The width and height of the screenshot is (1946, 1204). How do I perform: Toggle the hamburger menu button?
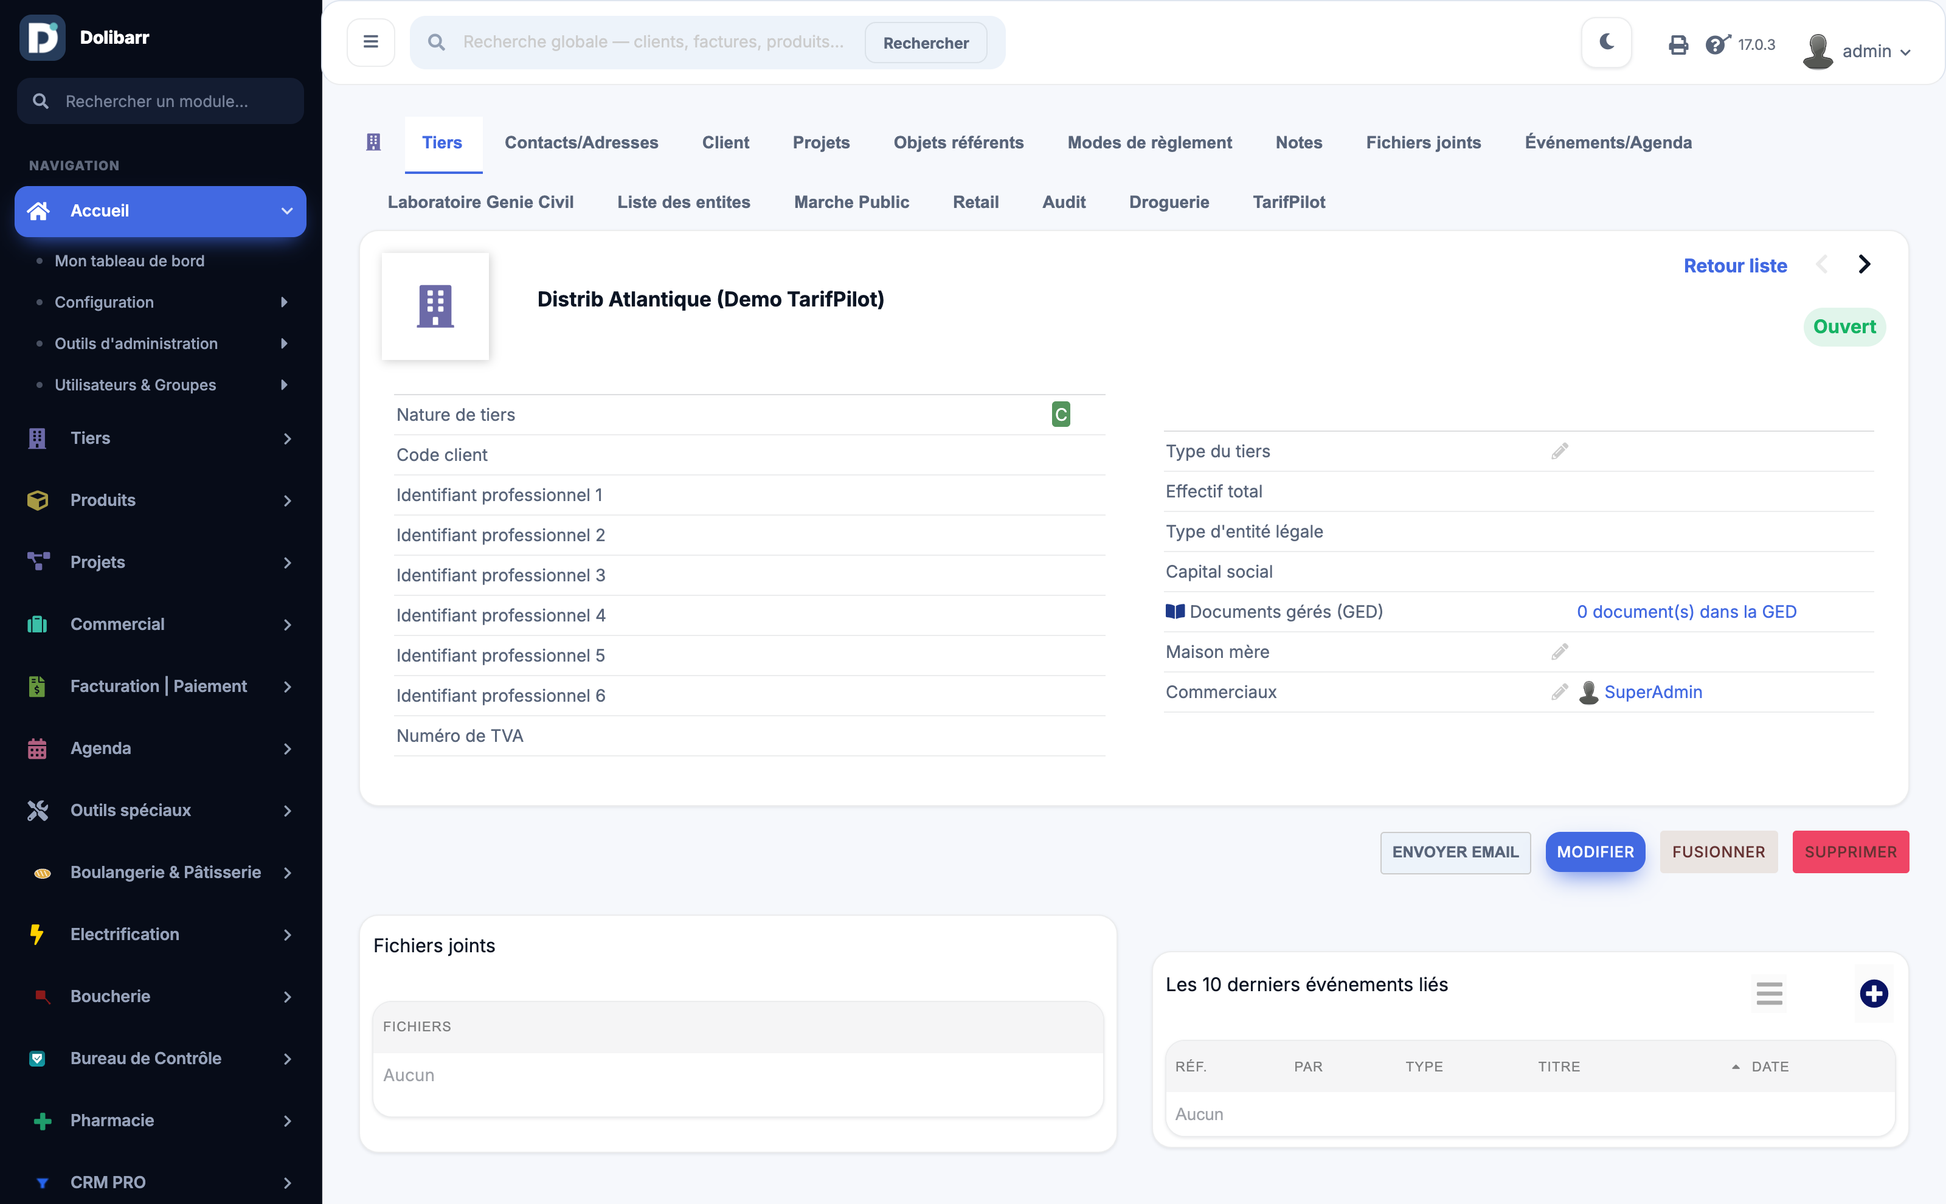[371, 42]
